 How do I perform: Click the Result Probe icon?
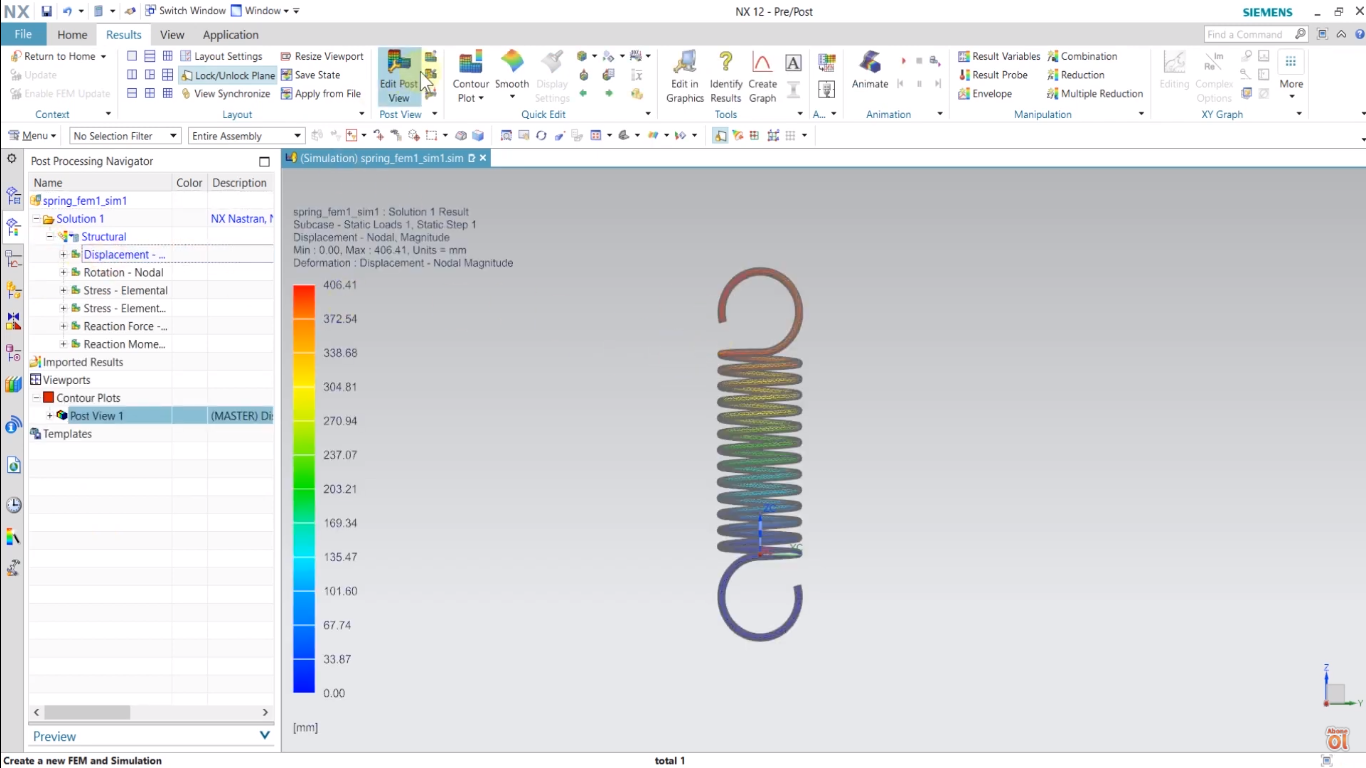coord(992,74)
